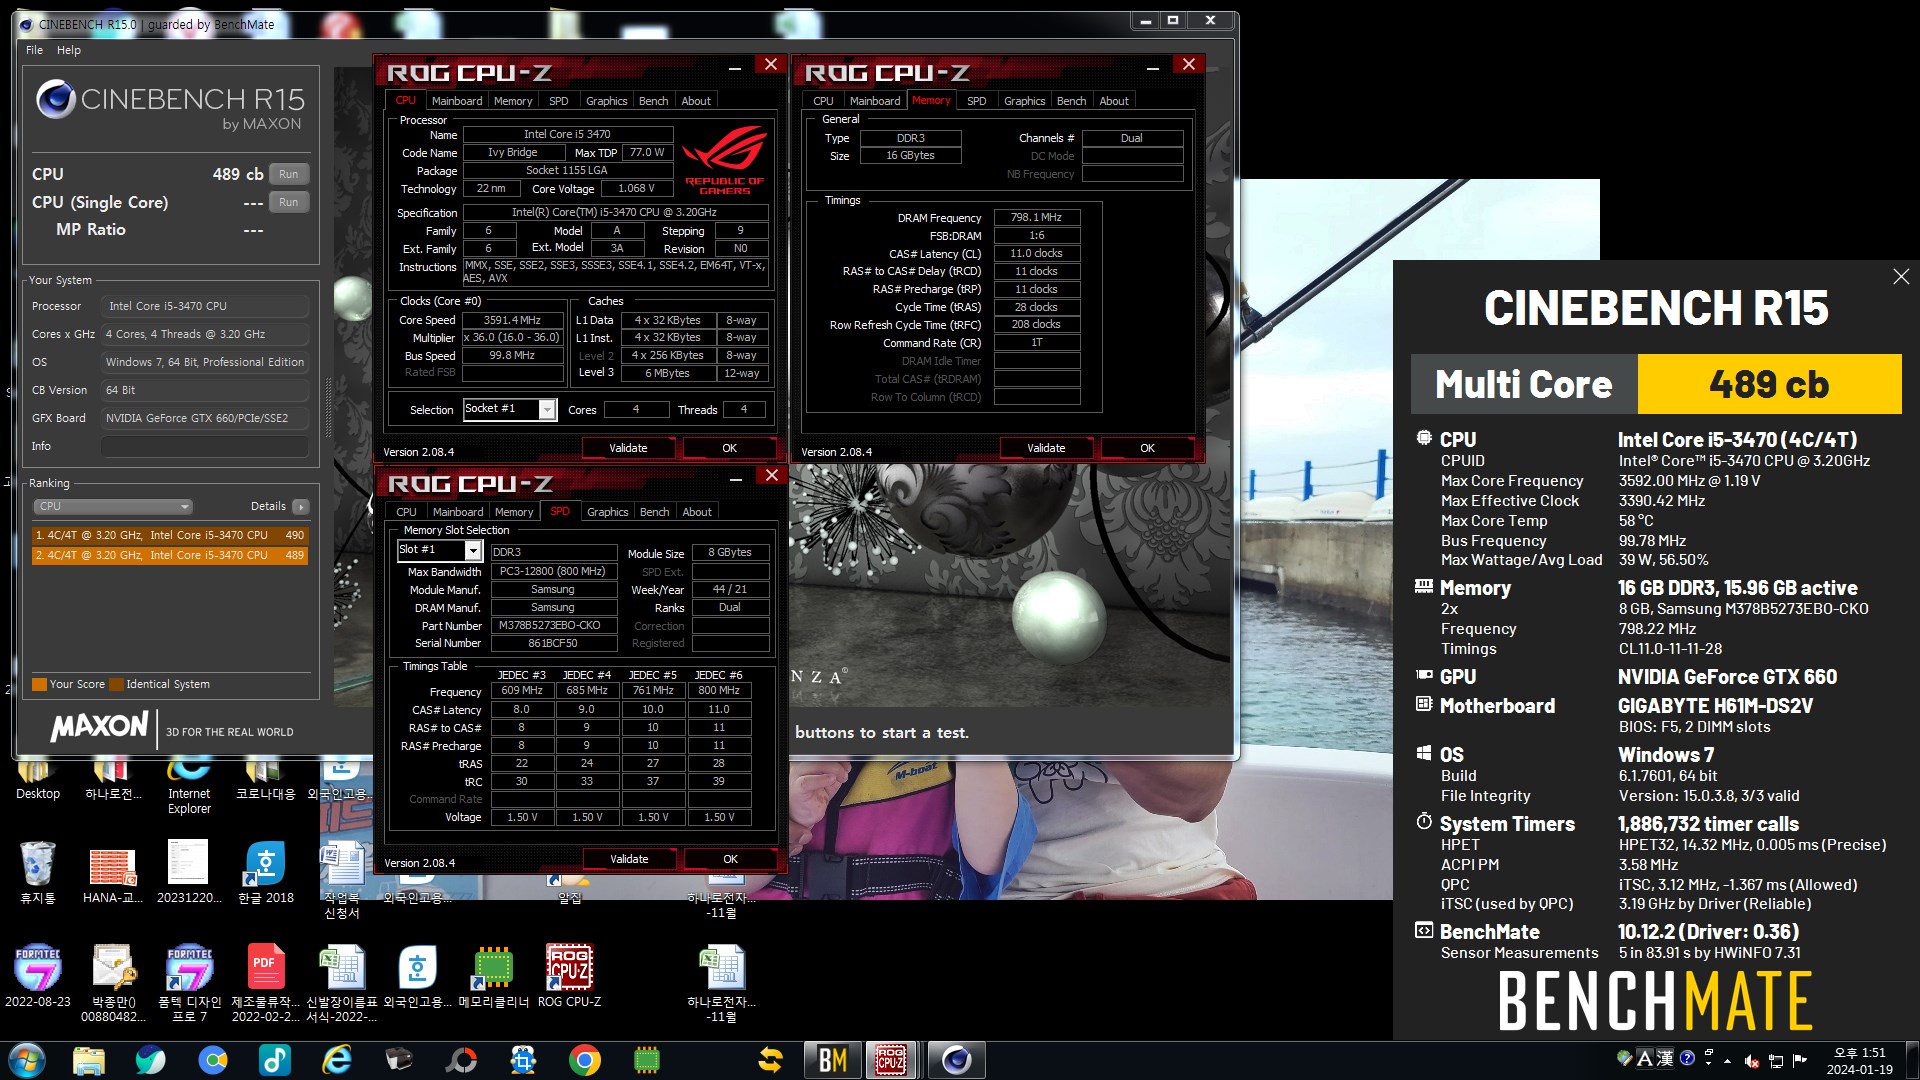Switch to Cinebench taskbar button
Viewport: 1920px width, 1080px height.
click(957, 1060)
